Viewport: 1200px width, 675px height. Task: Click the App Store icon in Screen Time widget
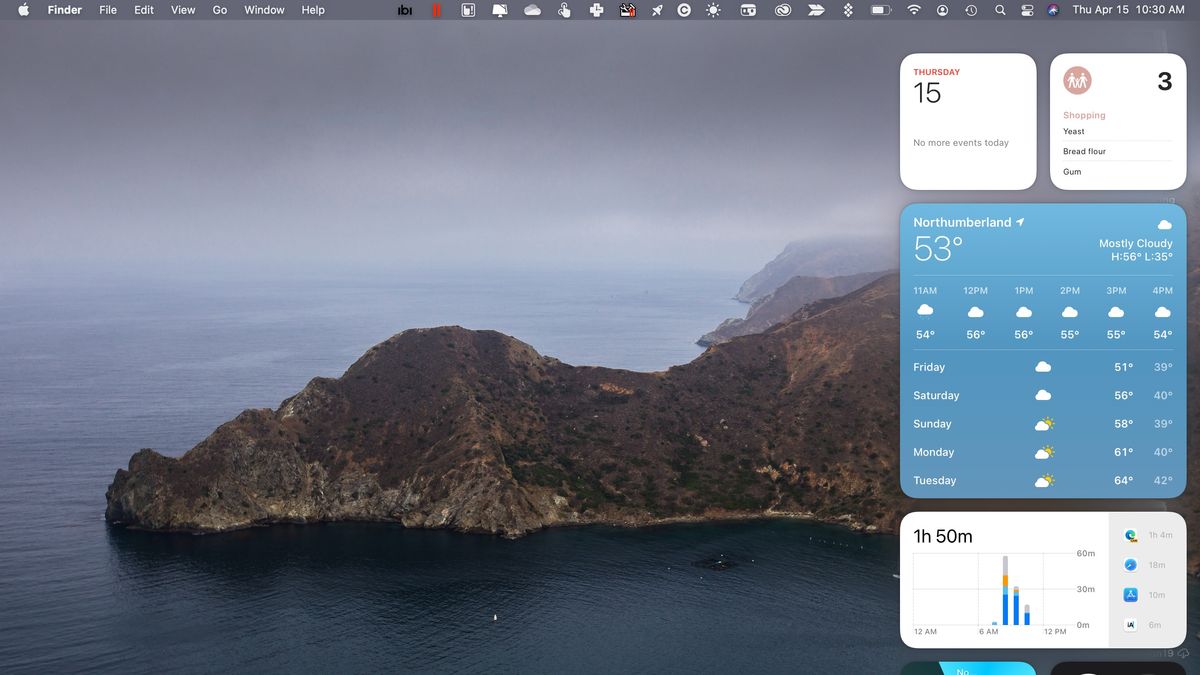coord(1131,594)
